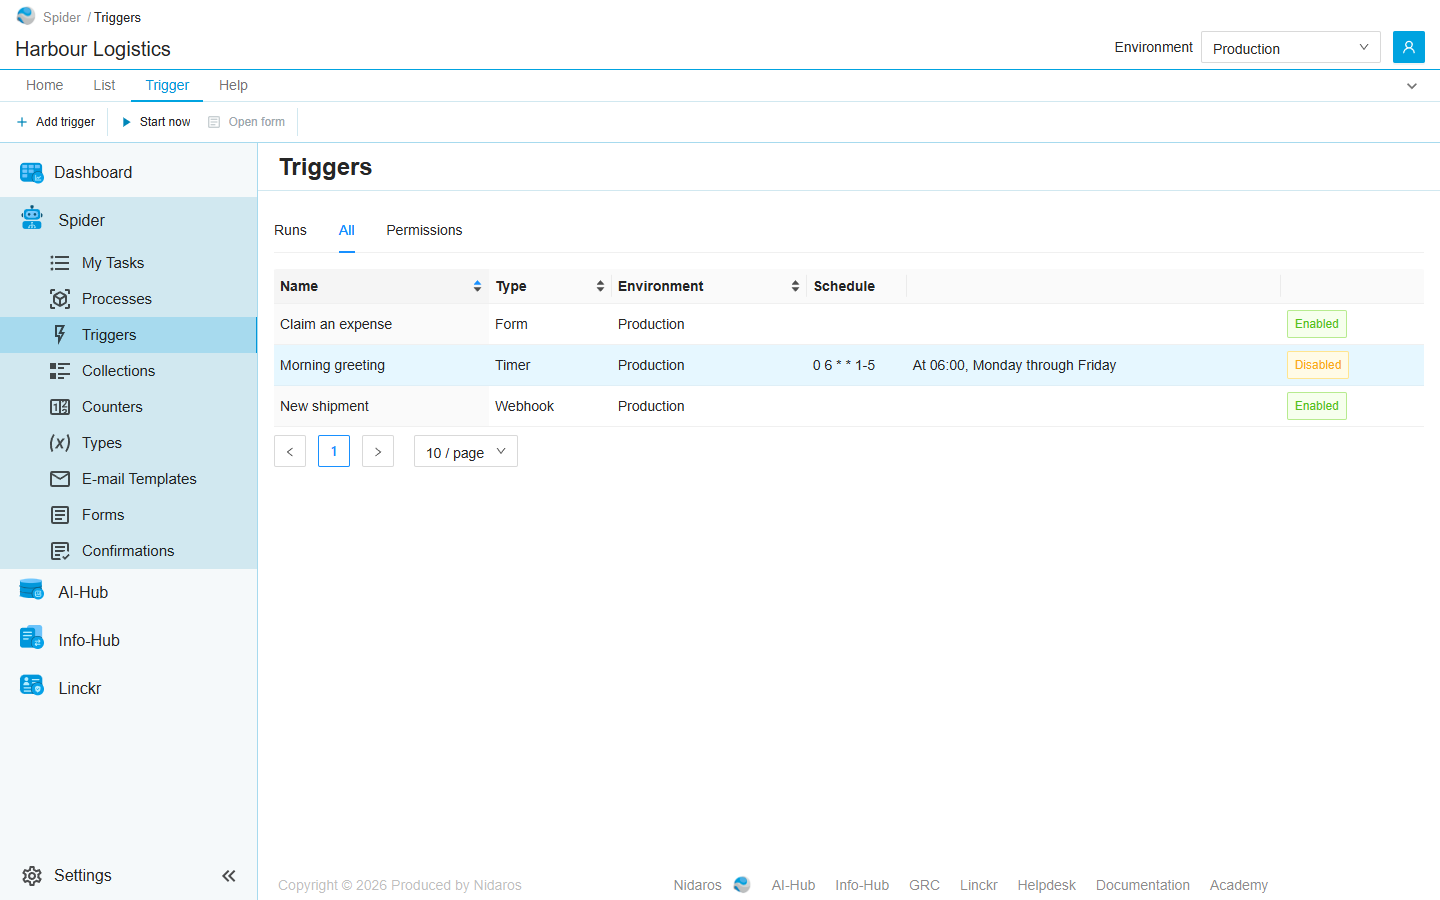The width and height of the screenshot is (1440, 900).
Task: Click the form icon of Open form
Action: [214, 122]
